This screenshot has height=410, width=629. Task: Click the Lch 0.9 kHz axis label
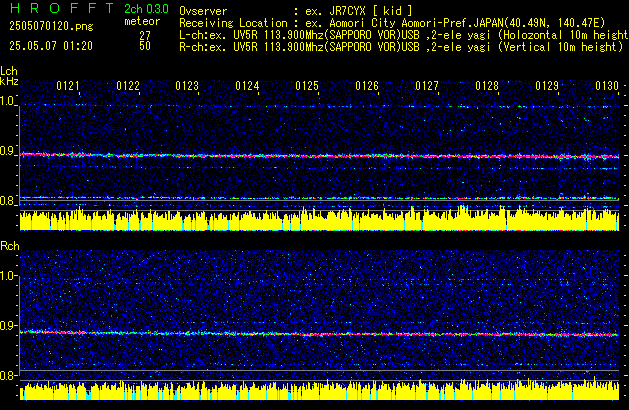pyautogui.click(x=7, y=151)
